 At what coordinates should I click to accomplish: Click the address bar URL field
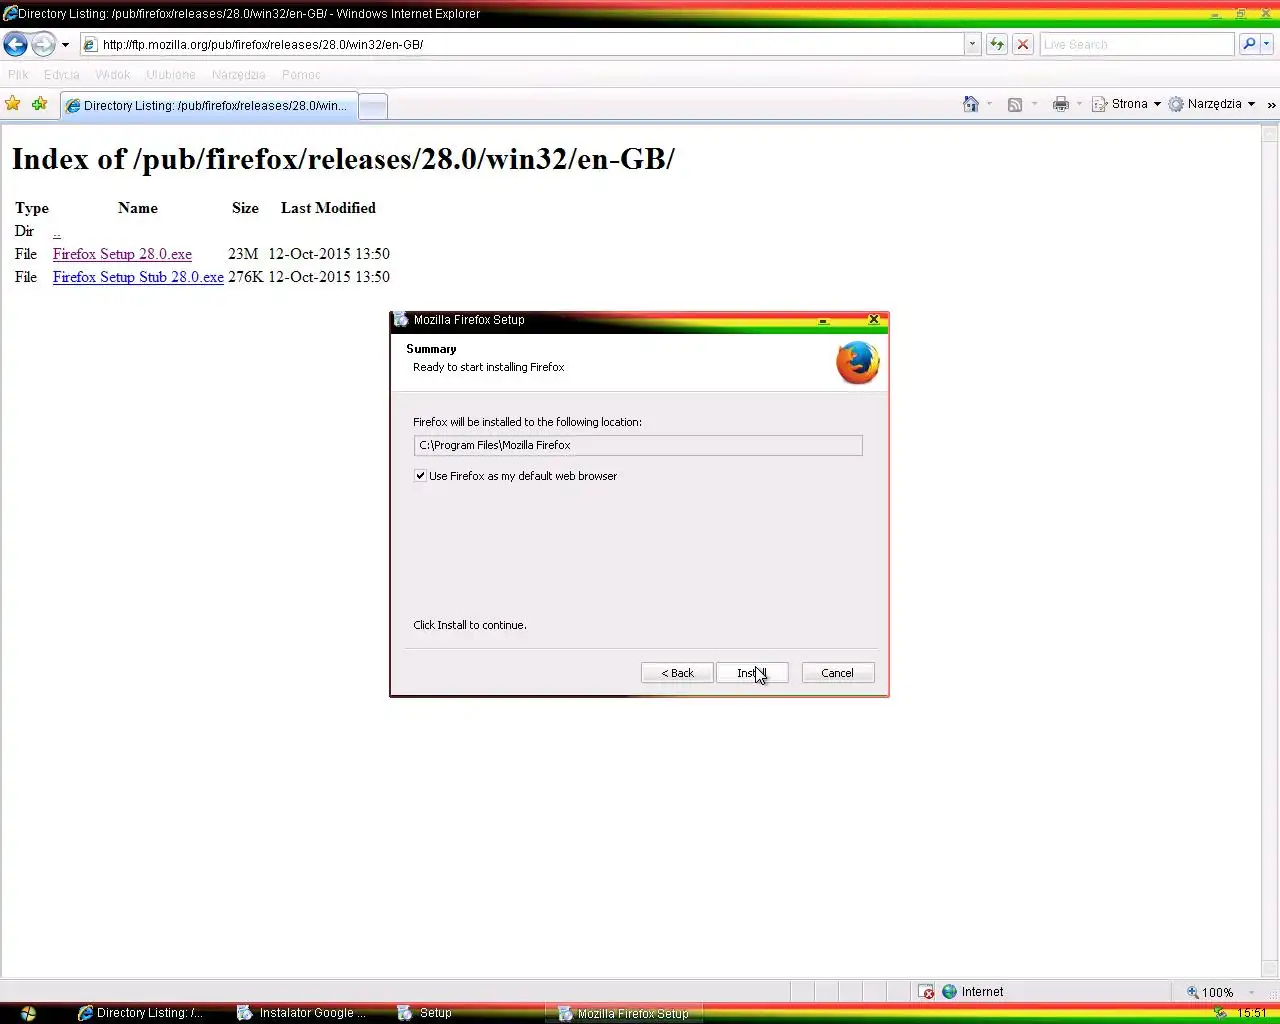pos(522,44)
